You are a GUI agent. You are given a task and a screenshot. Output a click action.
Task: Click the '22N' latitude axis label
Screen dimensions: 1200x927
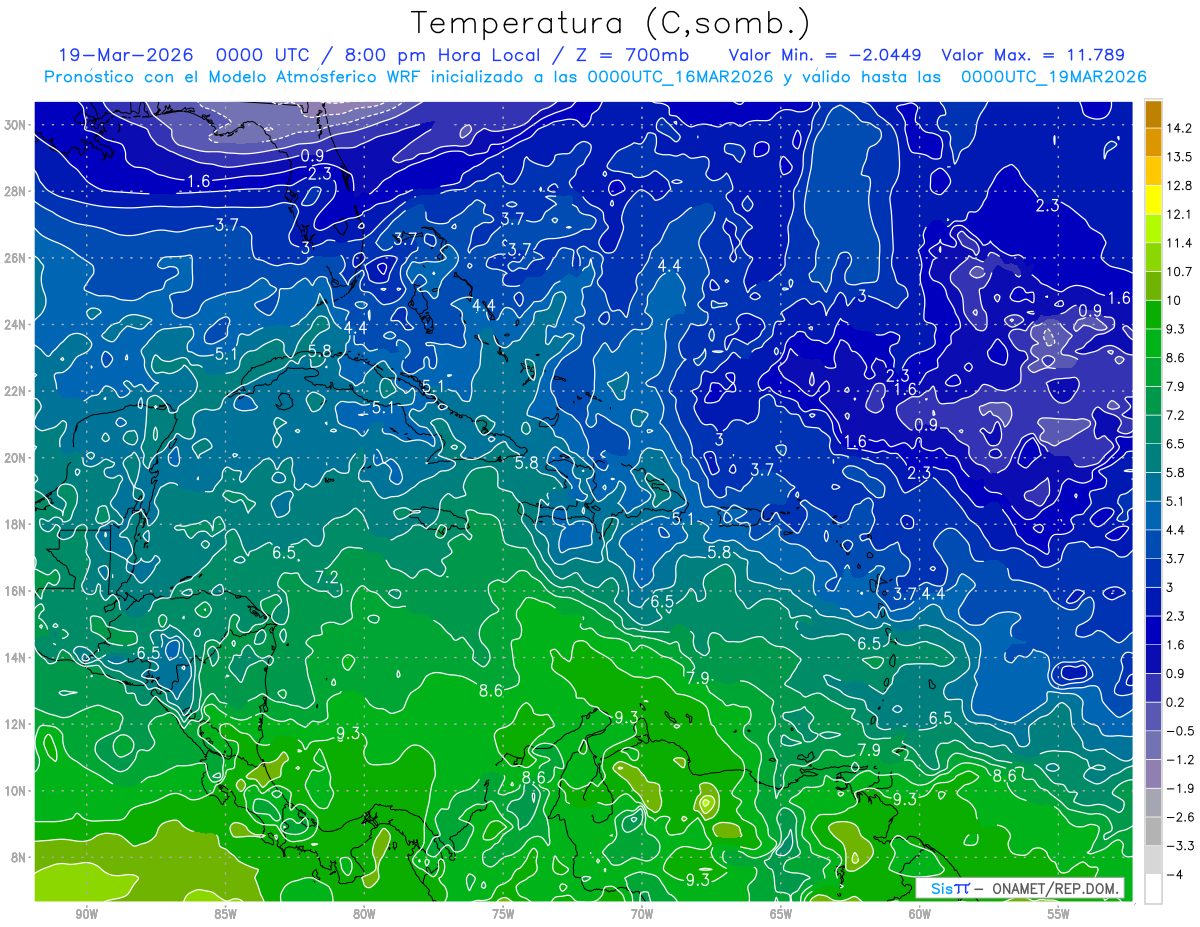coord(15,391)
